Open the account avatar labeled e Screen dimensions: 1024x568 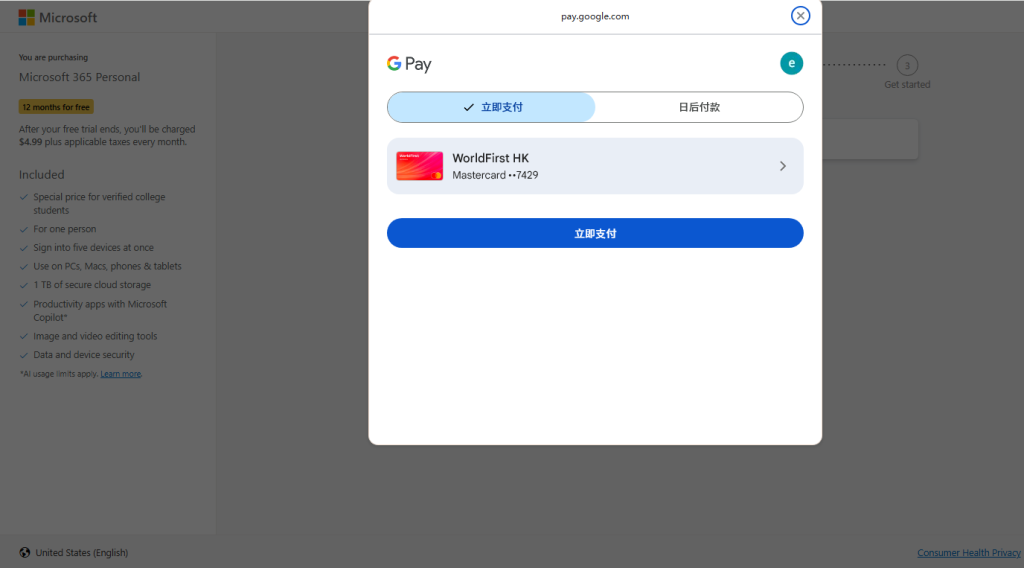[791, 63]
